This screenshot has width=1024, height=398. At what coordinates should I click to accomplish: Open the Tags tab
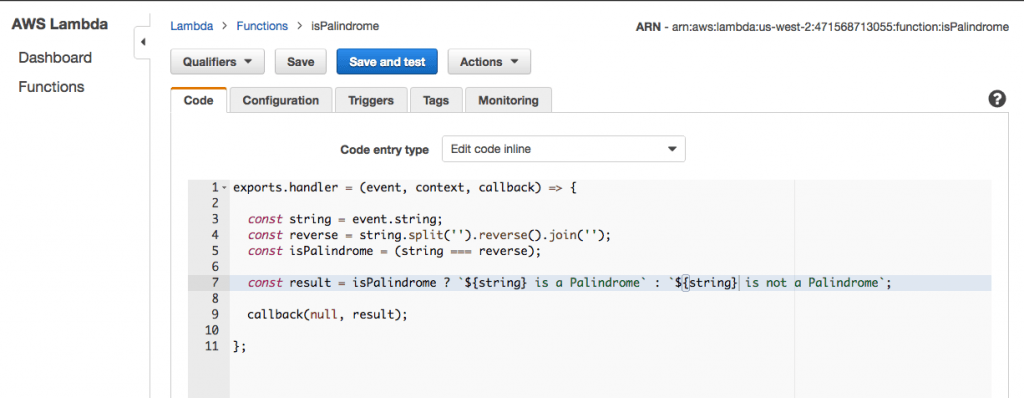coord(436,101)
